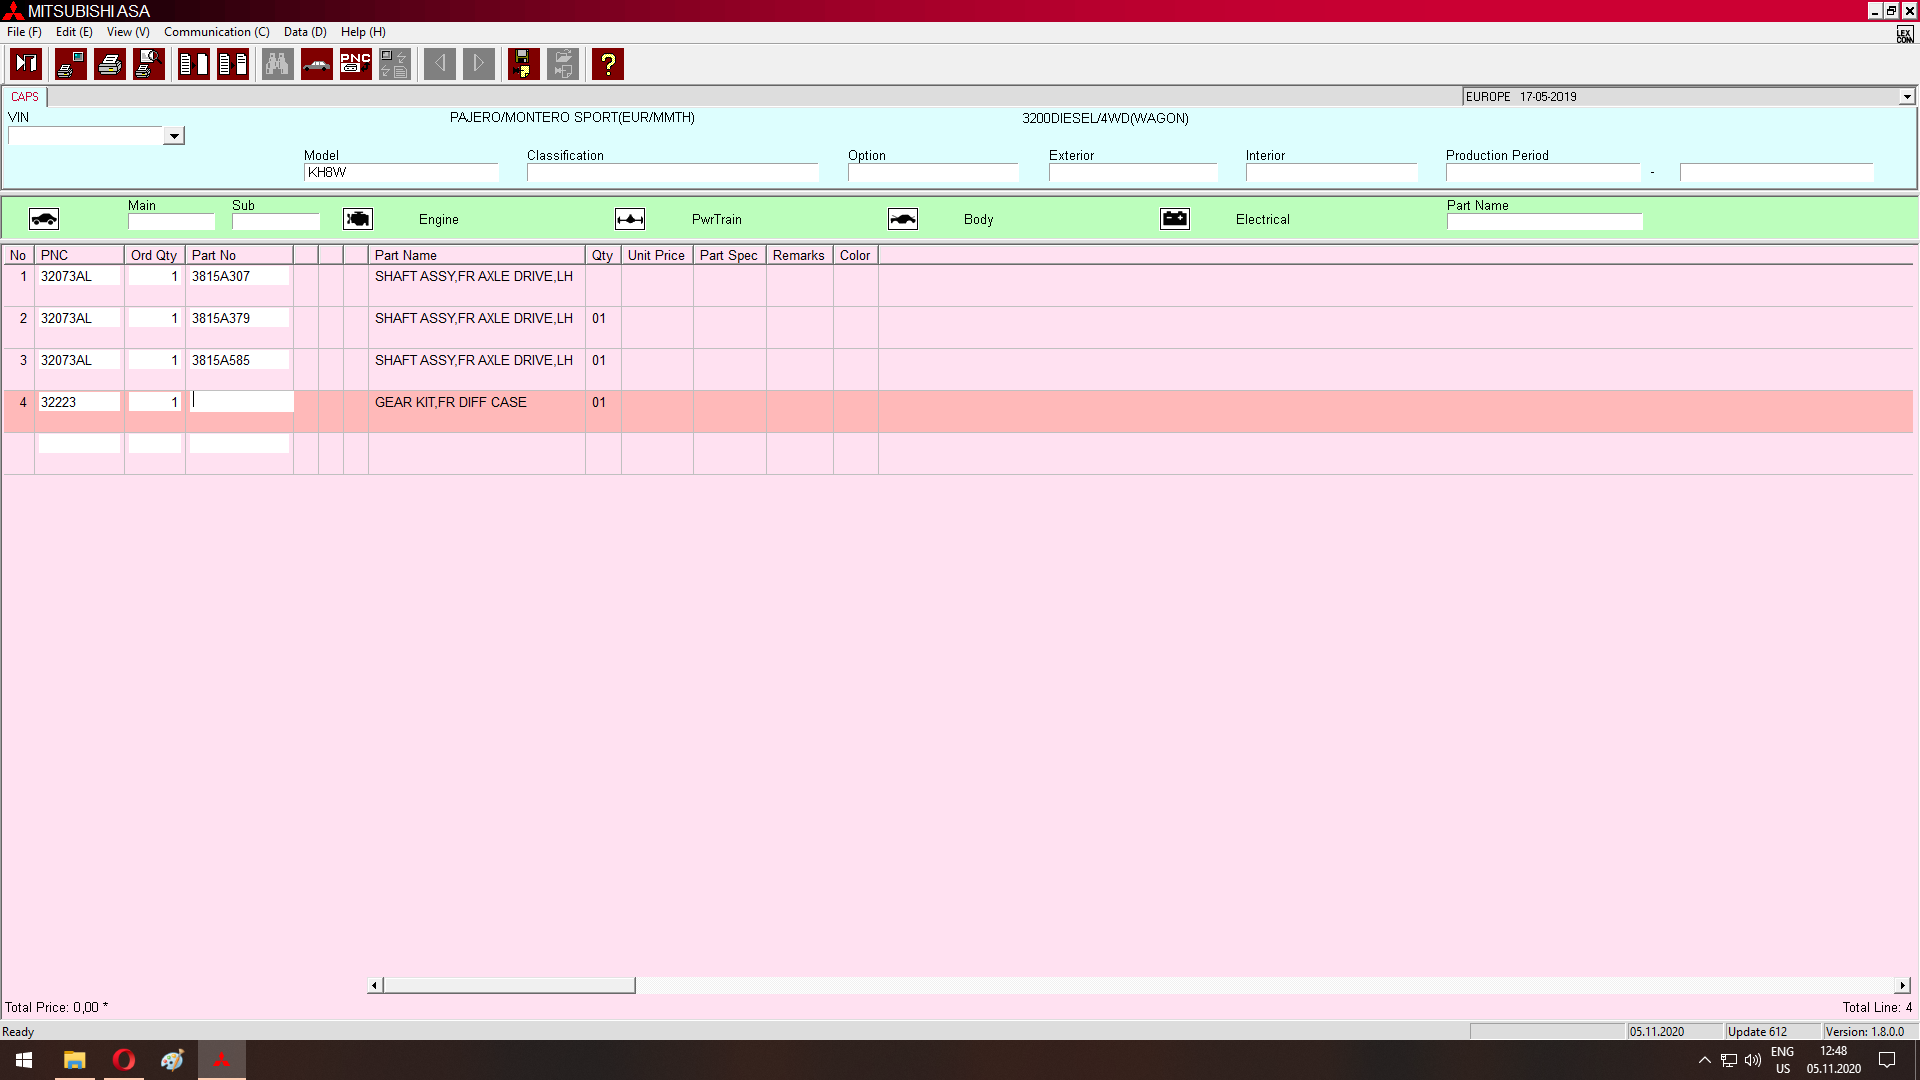The image size is (1920, 1080).
Task: Click the exit door toolbar icon
Action: point(26,64)
